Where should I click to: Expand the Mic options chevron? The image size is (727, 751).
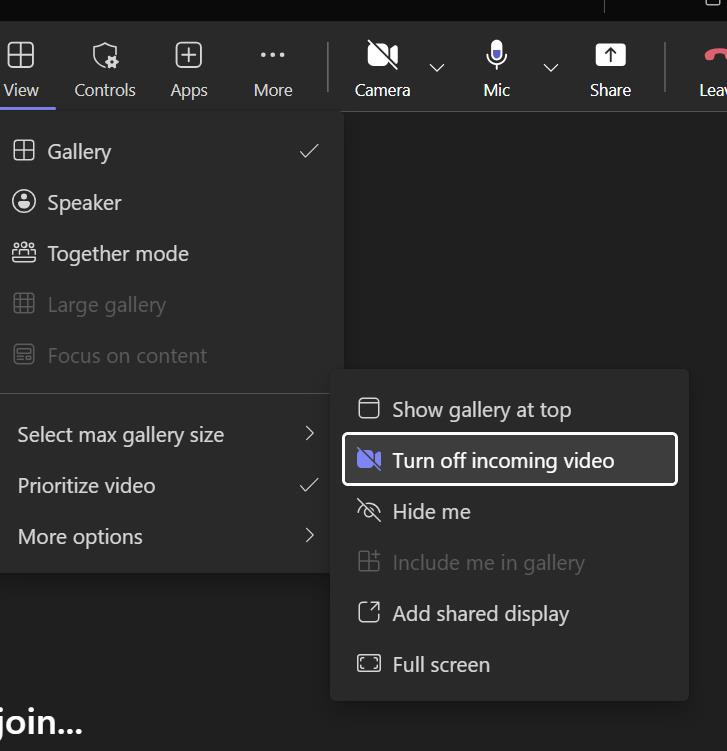[551, 68]
